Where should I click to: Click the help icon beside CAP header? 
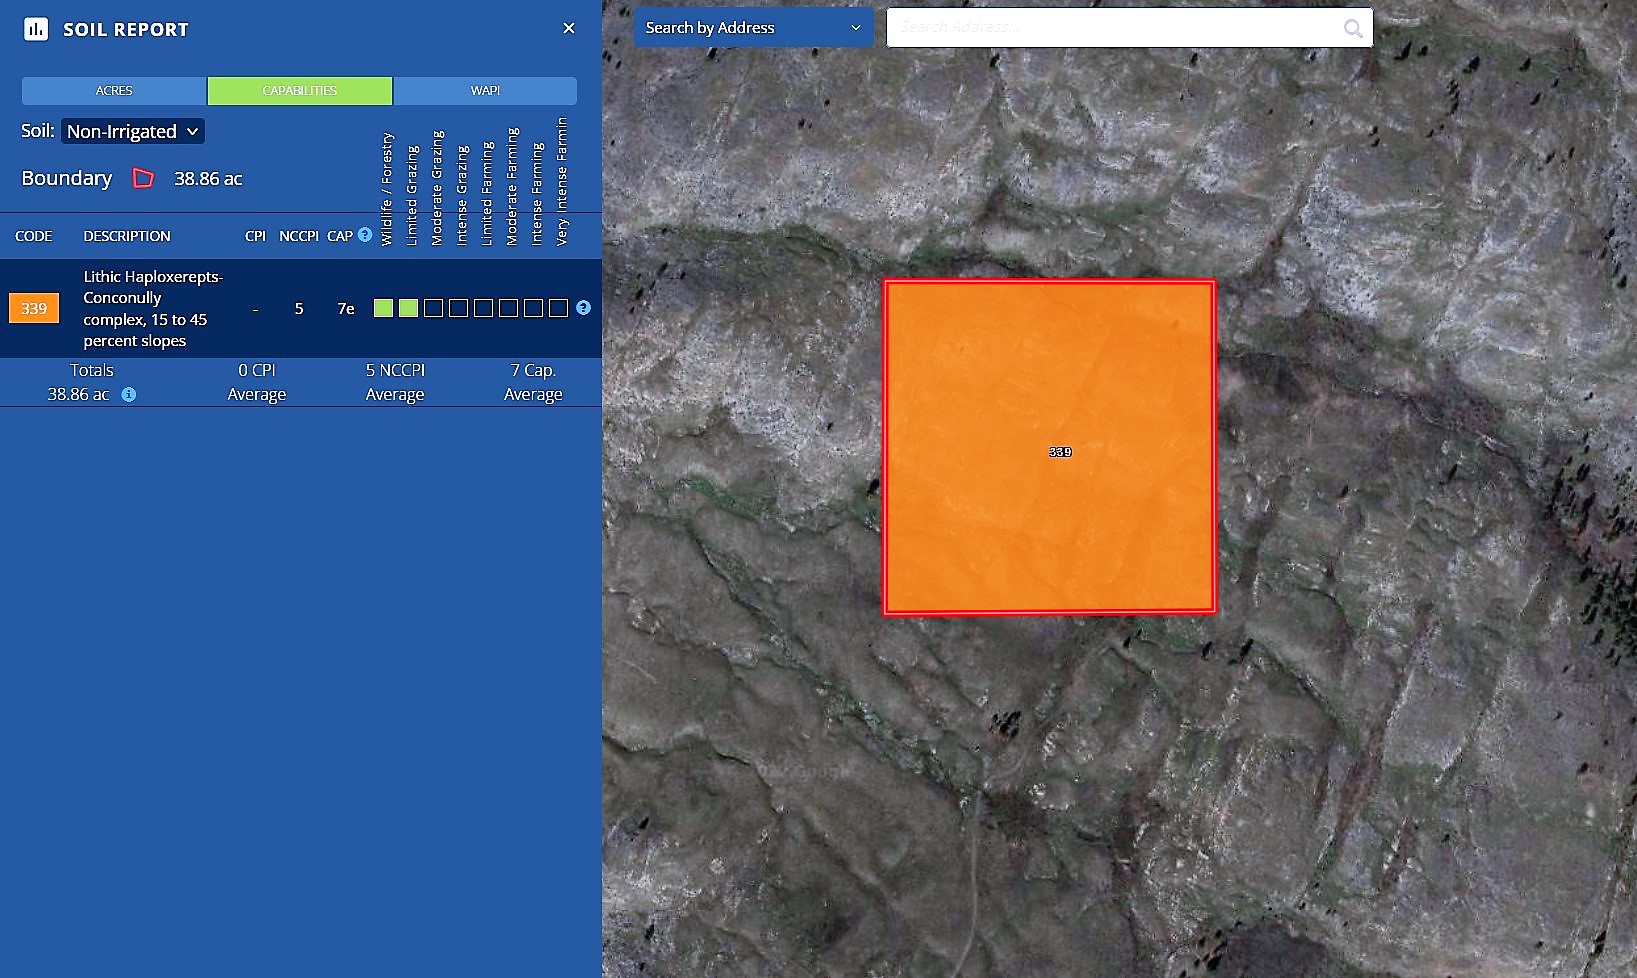point(365,235)
